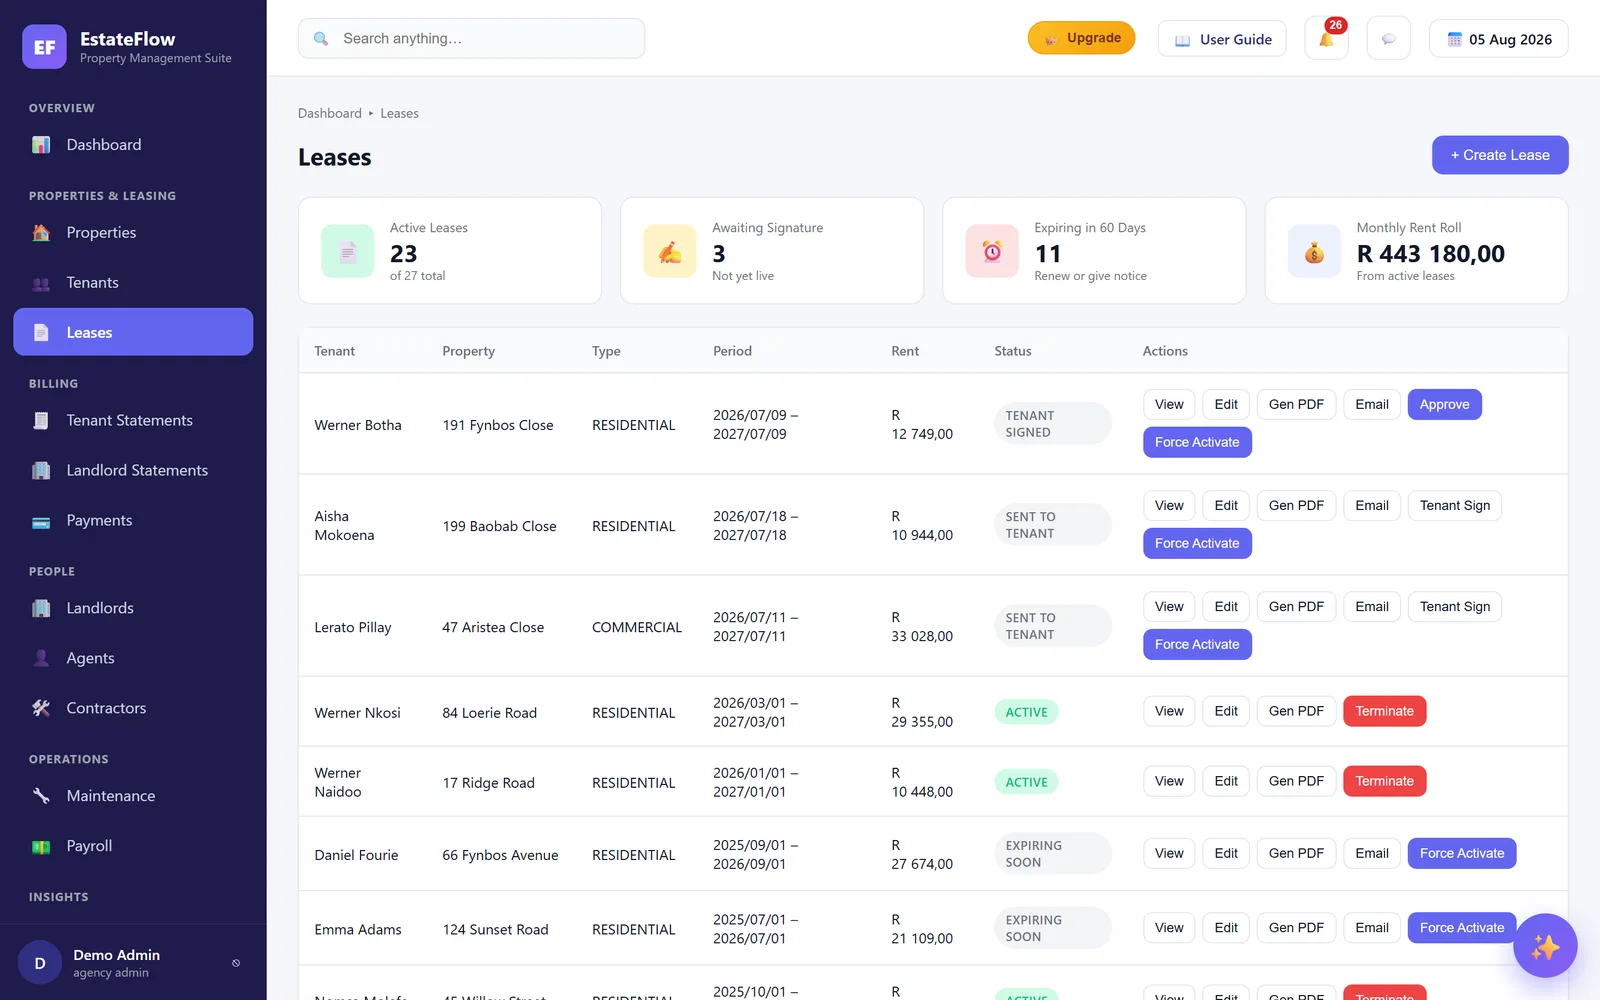Click Tenant Sign for Aisha Mokoena
Image resolution: width=1600 pixels, height=1000 pixels.
1455,506
